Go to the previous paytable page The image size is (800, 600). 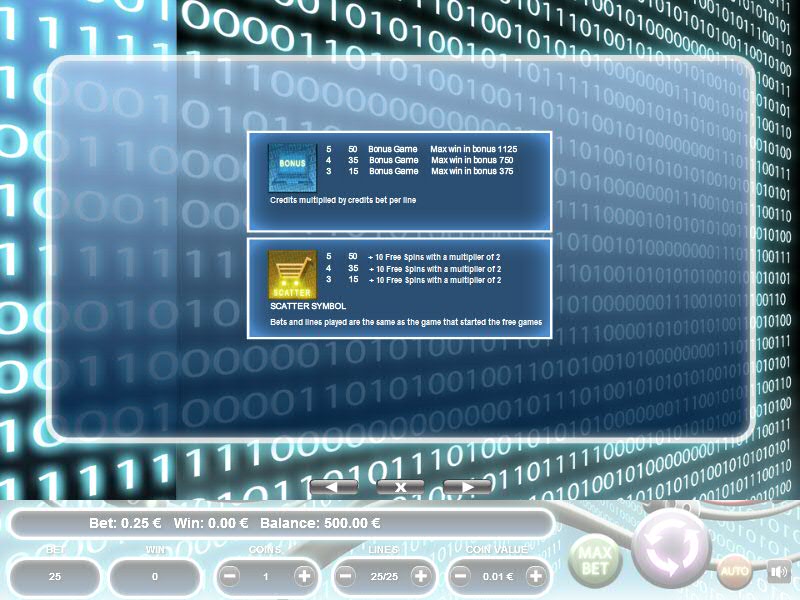click(x=334, y=486)
